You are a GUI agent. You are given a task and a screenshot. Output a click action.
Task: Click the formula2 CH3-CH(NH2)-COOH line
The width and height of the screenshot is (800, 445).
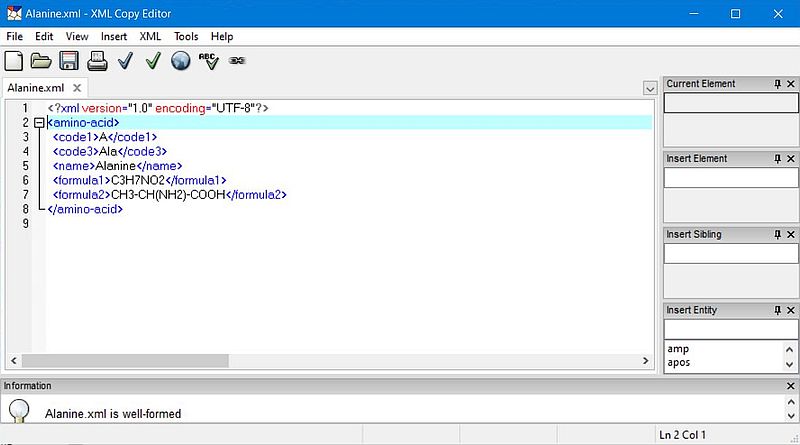170,194
